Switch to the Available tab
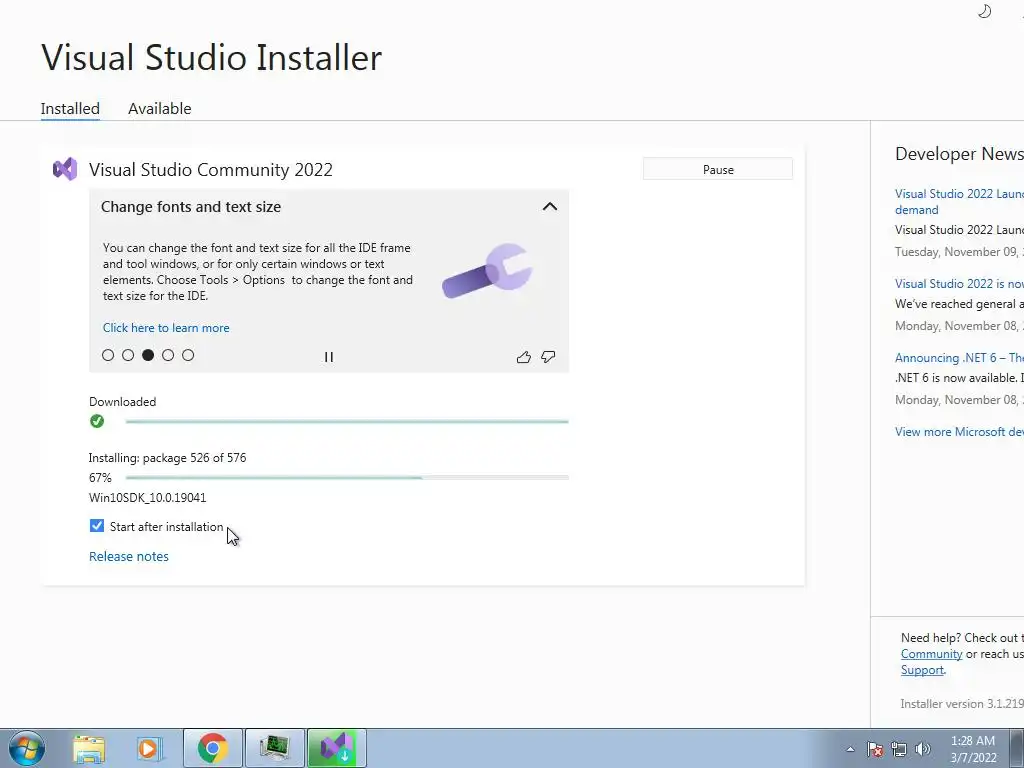The width and height of the screenshot is (1024, 768). [159, 108]
